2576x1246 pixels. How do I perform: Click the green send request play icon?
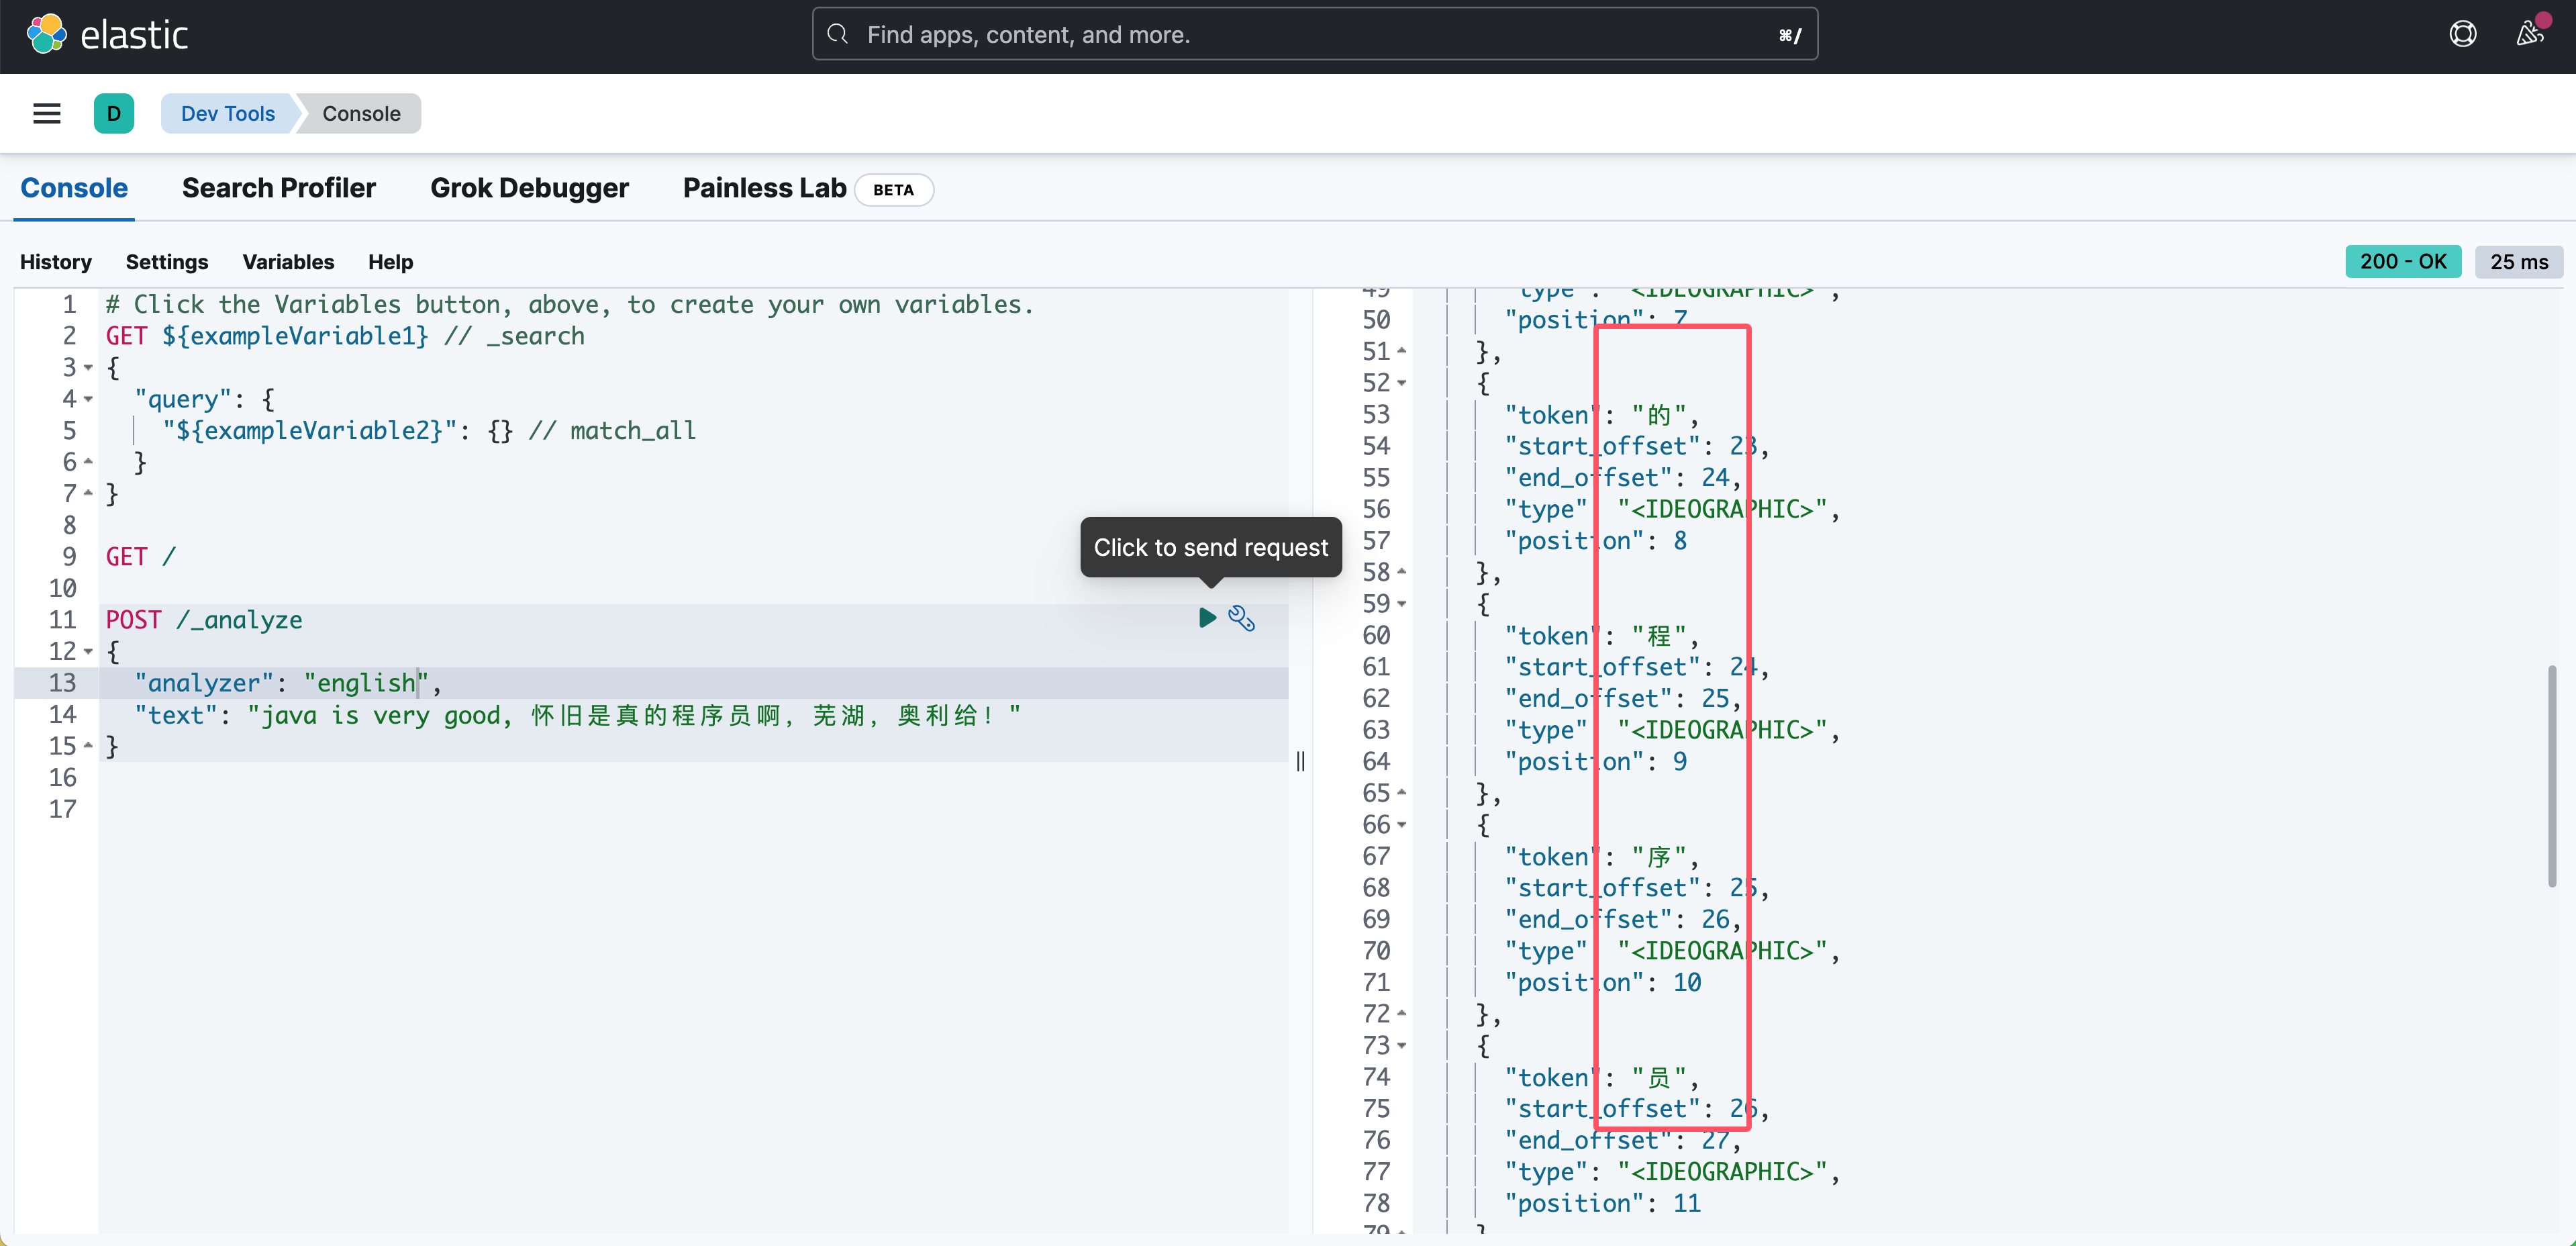pyautogui.click(x=1207, y=618)
